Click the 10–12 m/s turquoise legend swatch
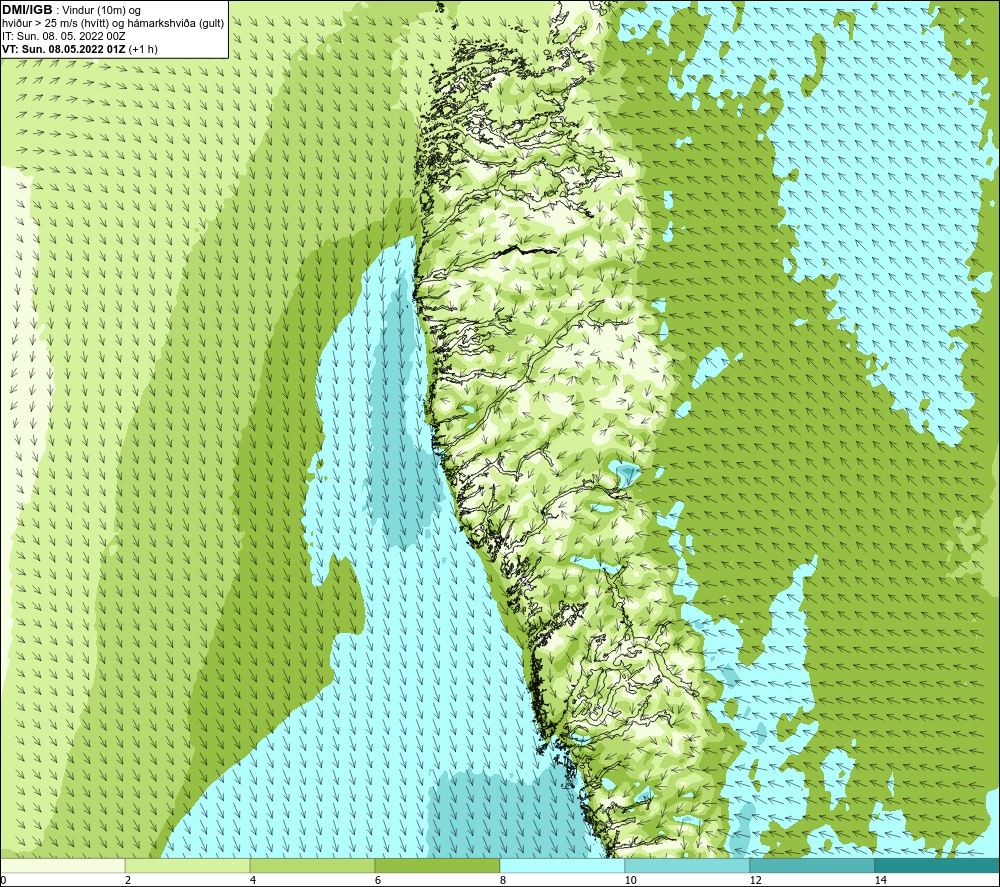 pos(688,865)
